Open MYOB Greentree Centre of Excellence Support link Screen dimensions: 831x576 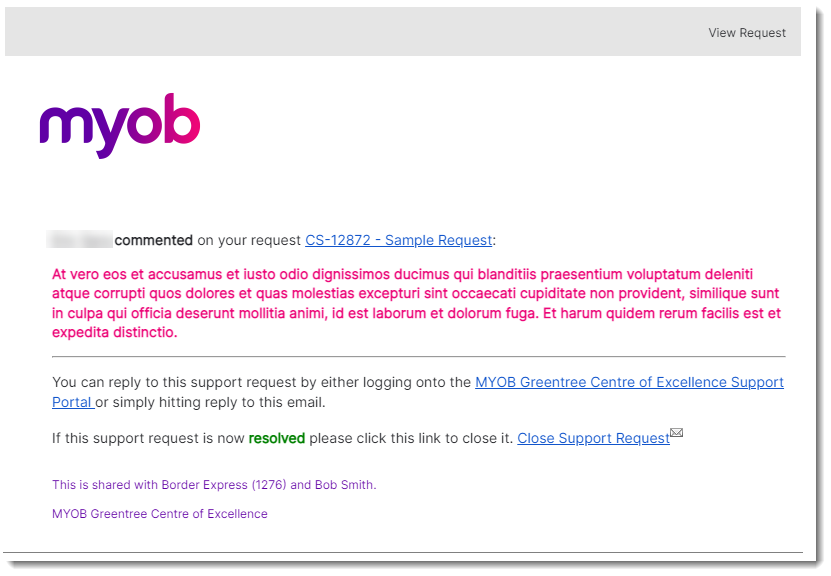coord(629,382)
